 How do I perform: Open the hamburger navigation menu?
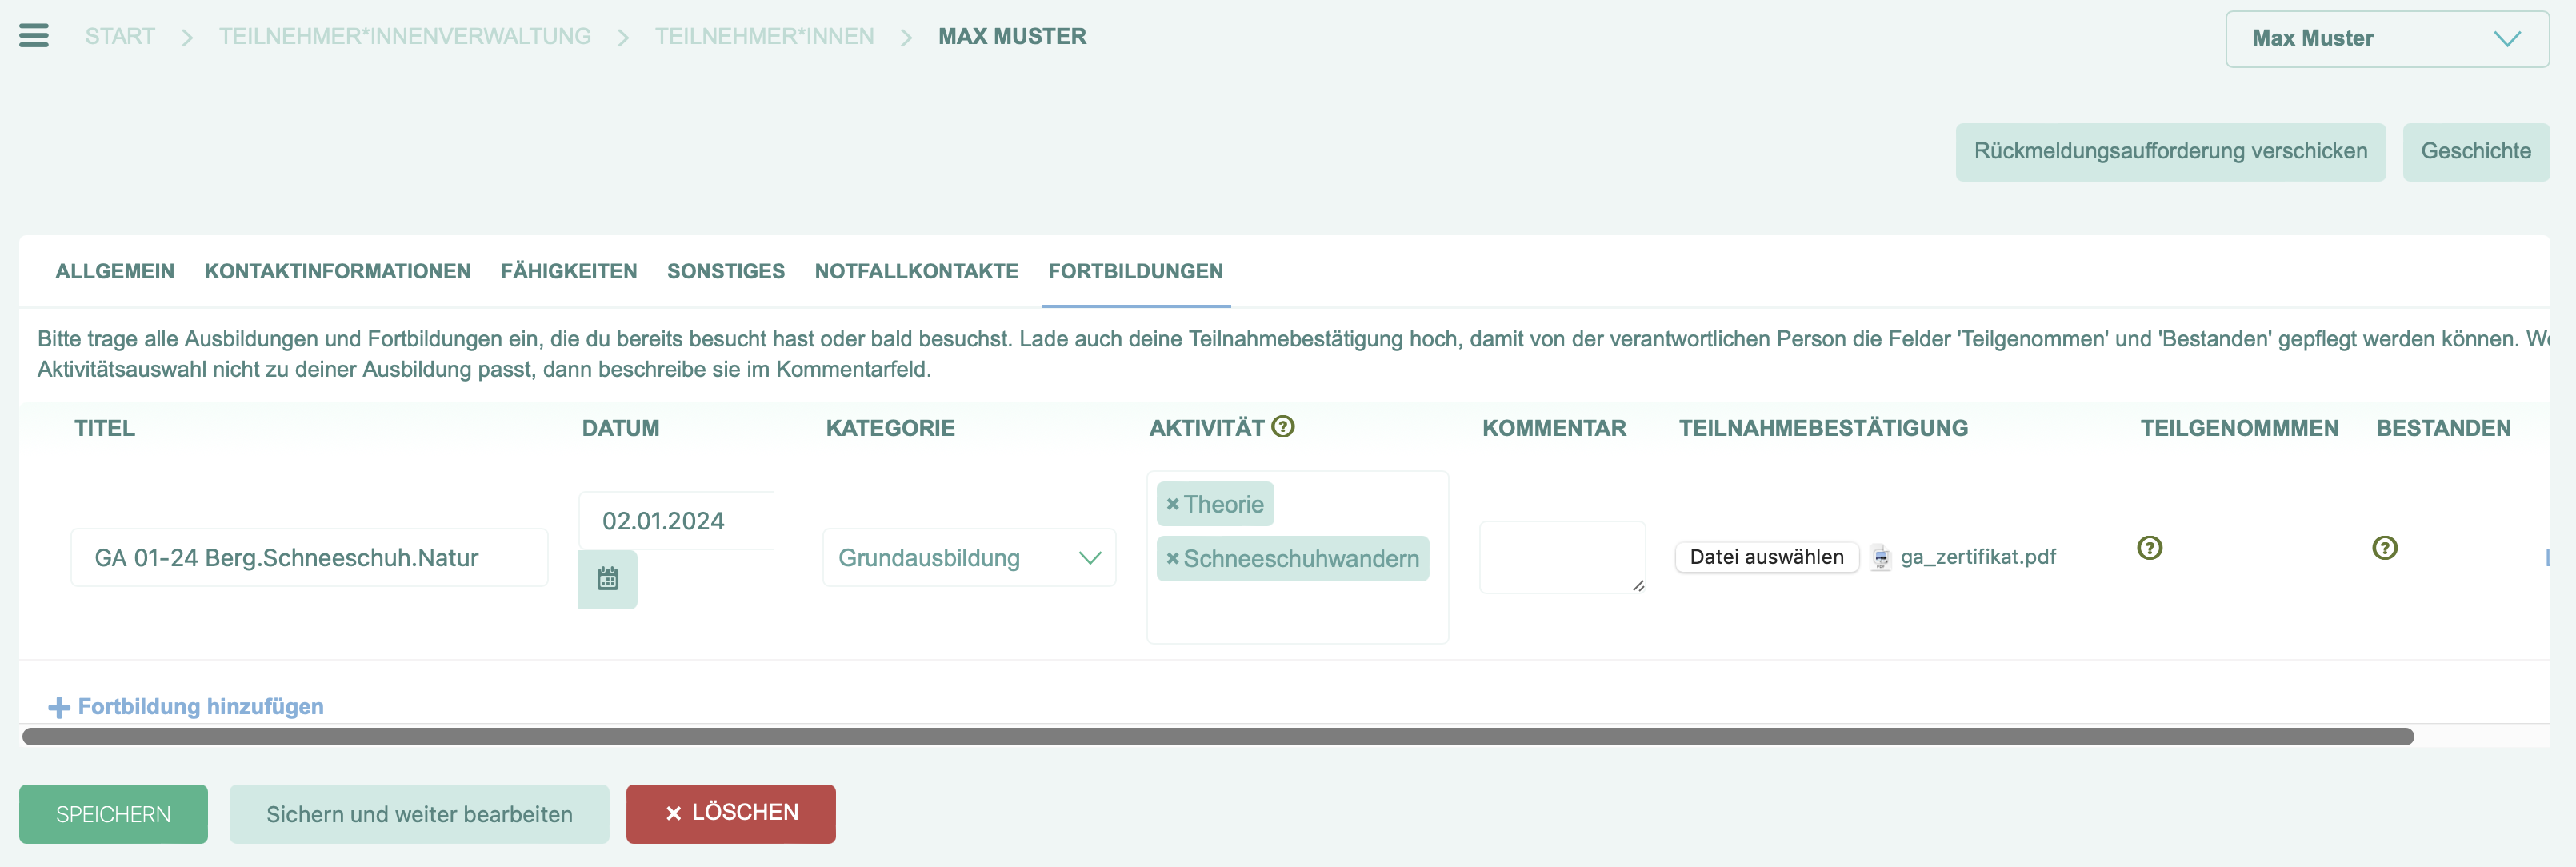tap(33, 35)
